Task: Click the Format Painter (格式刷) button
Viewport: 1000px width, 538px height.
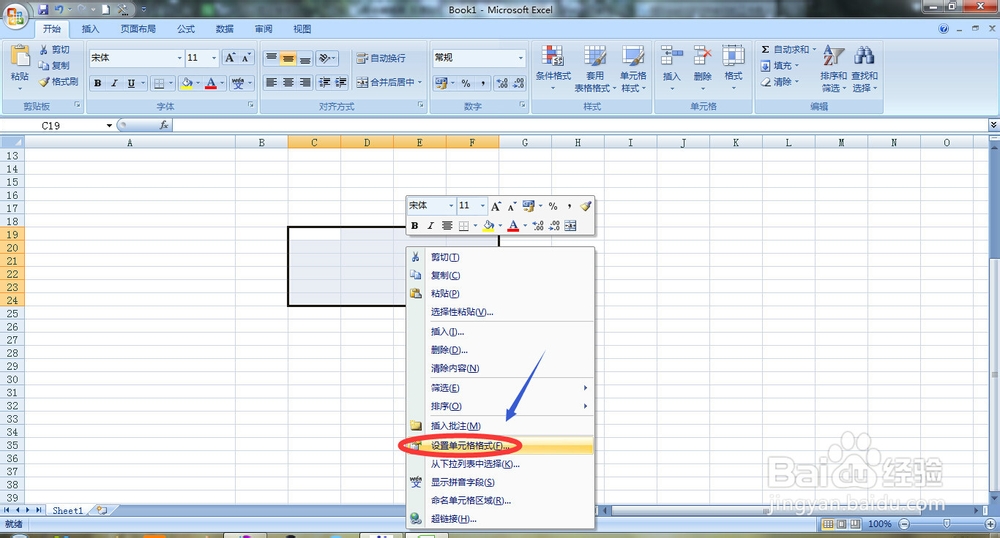Action: click(x=58, y=82)
